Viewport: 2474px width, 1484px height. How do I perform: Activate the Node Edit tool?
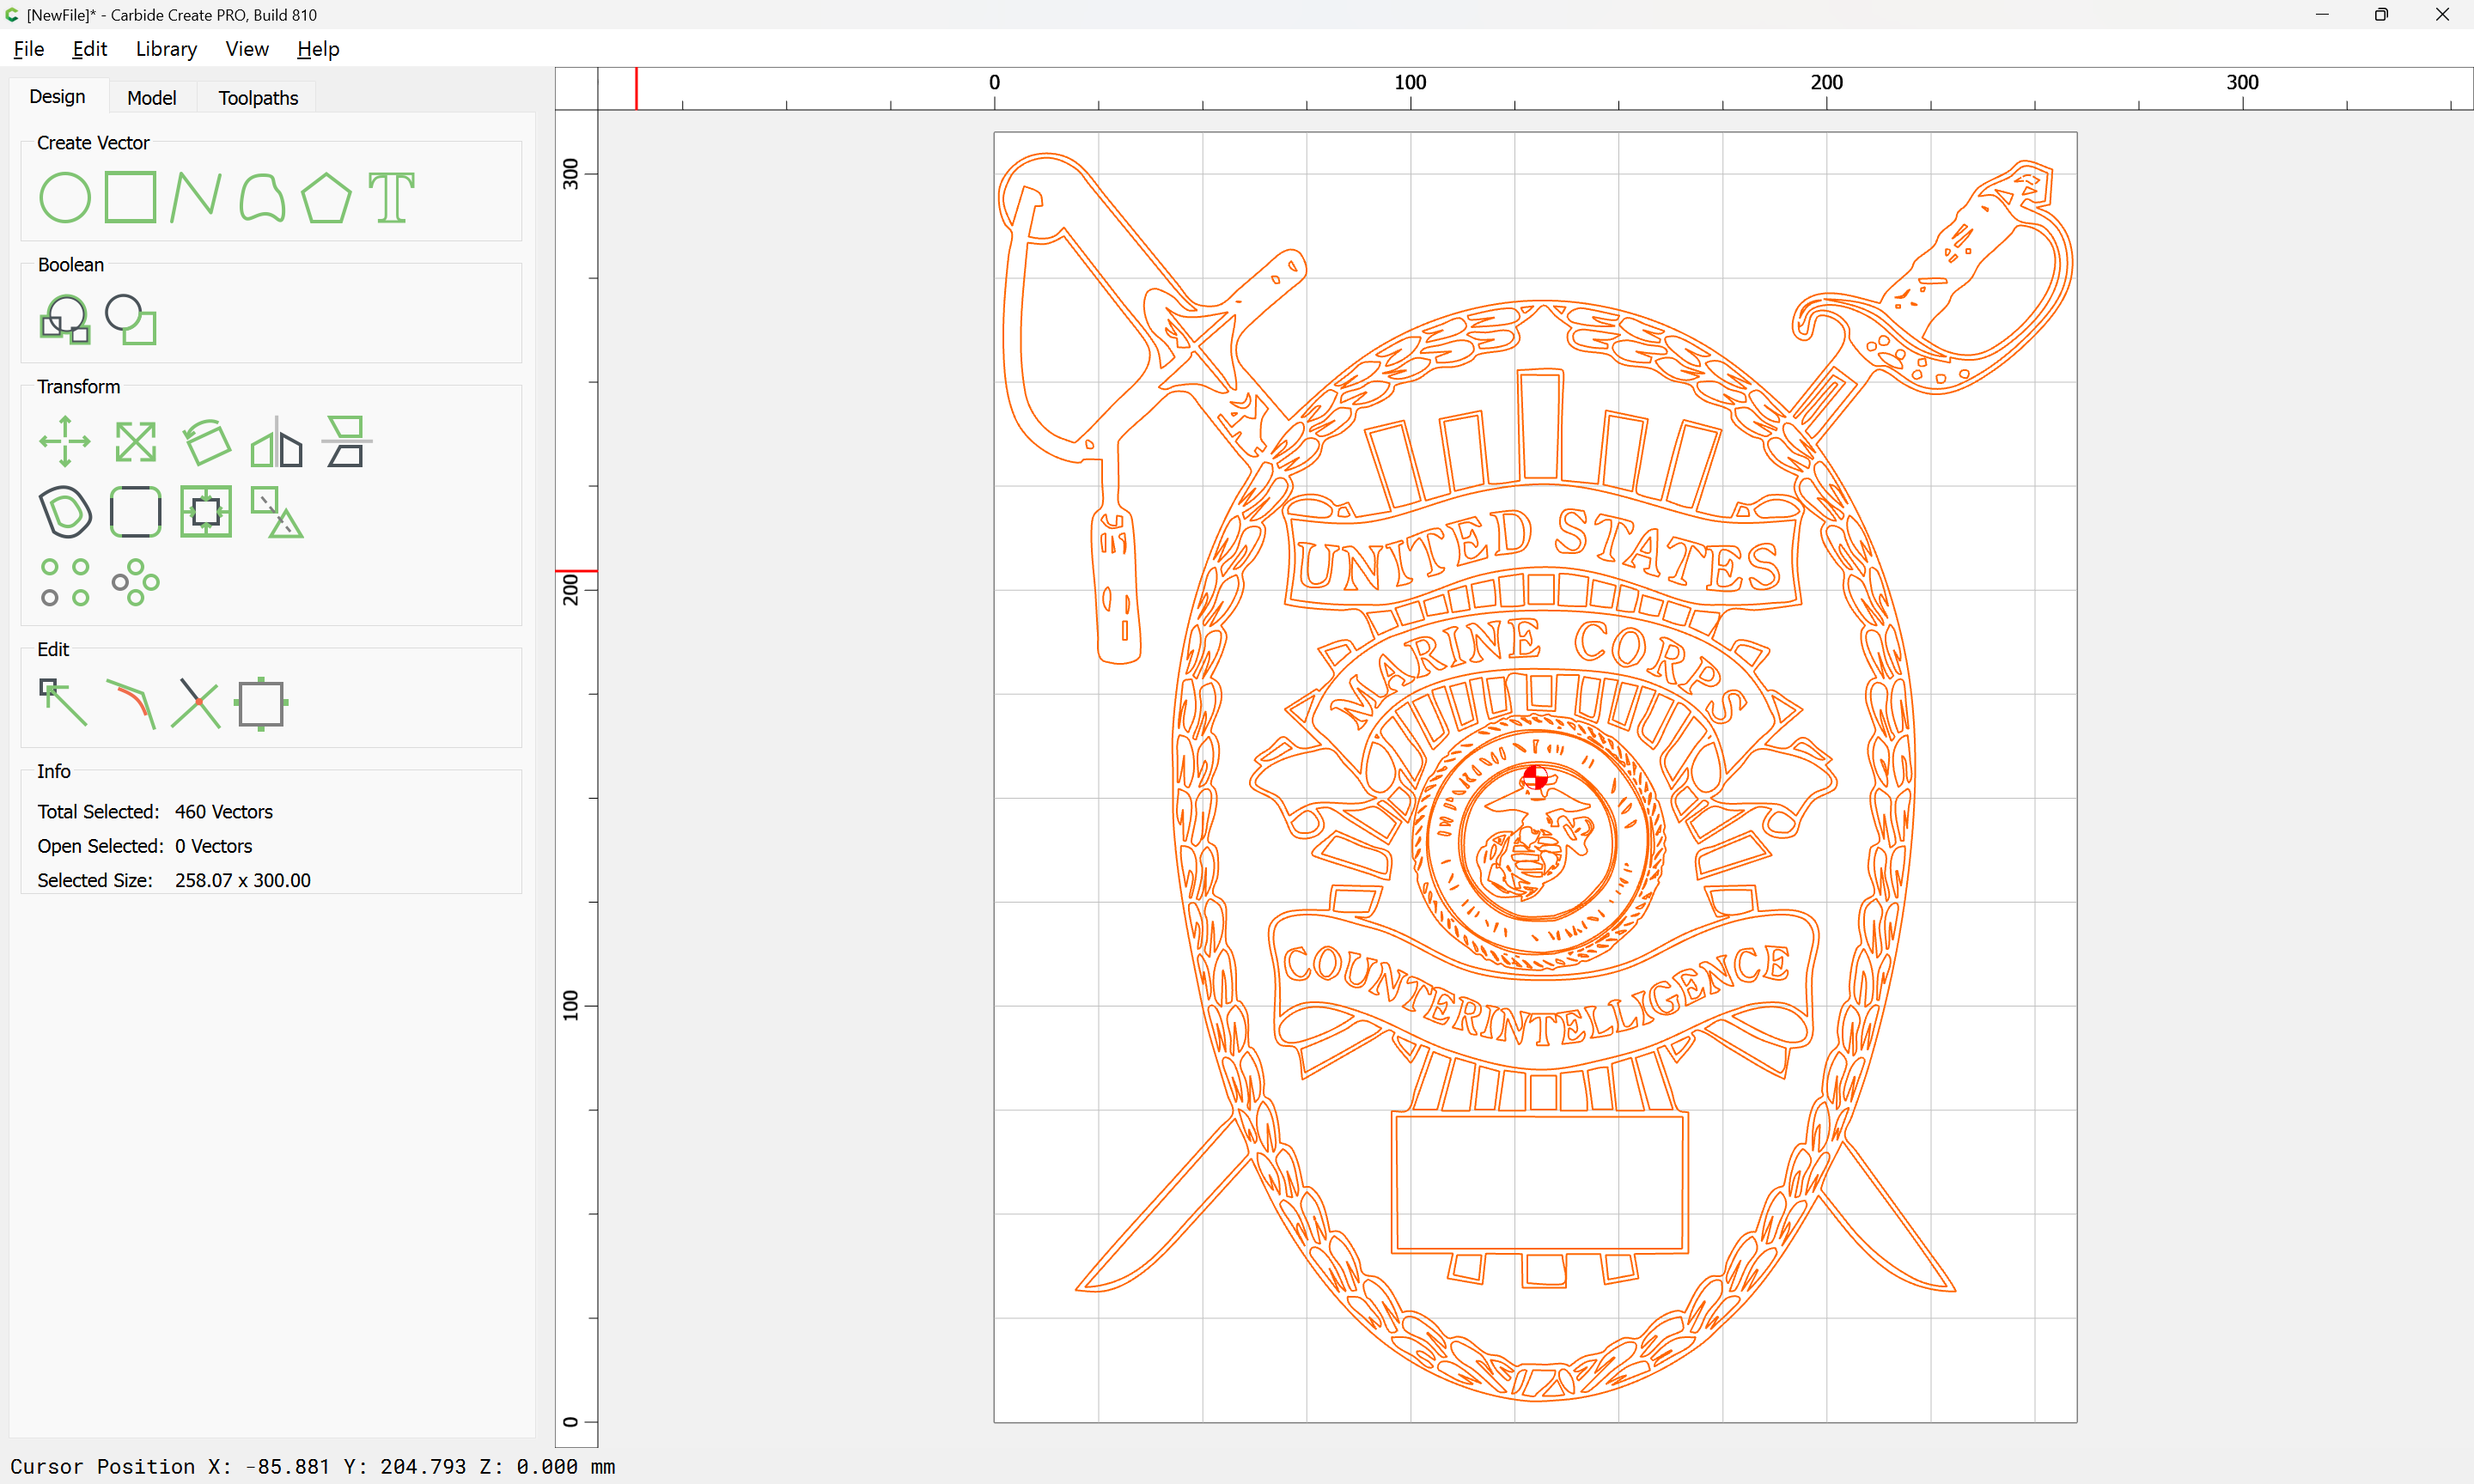coord(63,703)
